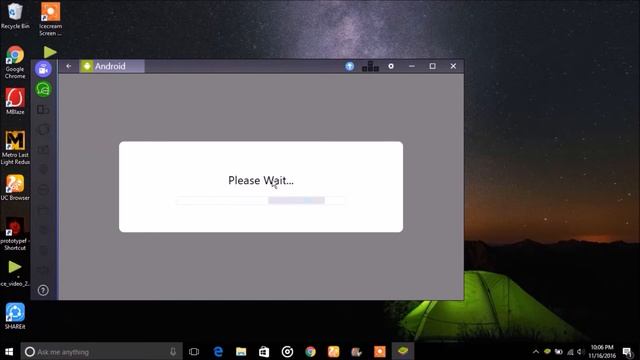Image resolution: width=640 pixels, height=360 pixels.
Task: Open Recycle Bin desktop icon
Action: pos(15,16)
